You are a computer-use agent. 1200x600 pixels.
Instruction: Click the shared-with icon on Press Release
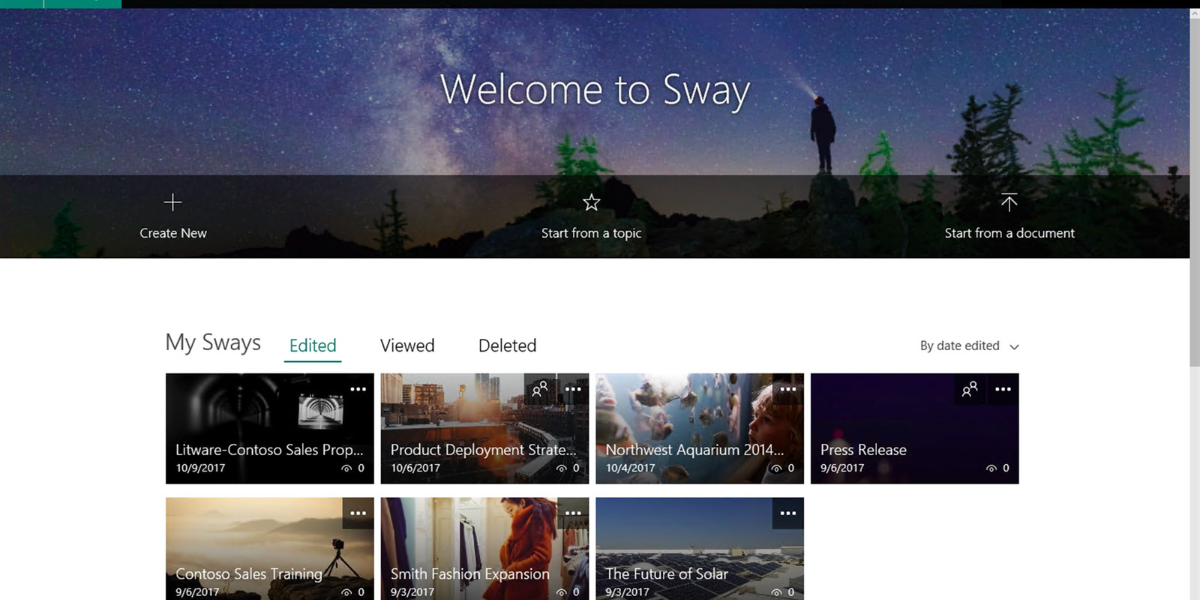pyautogui.click(x=968, y=389)
